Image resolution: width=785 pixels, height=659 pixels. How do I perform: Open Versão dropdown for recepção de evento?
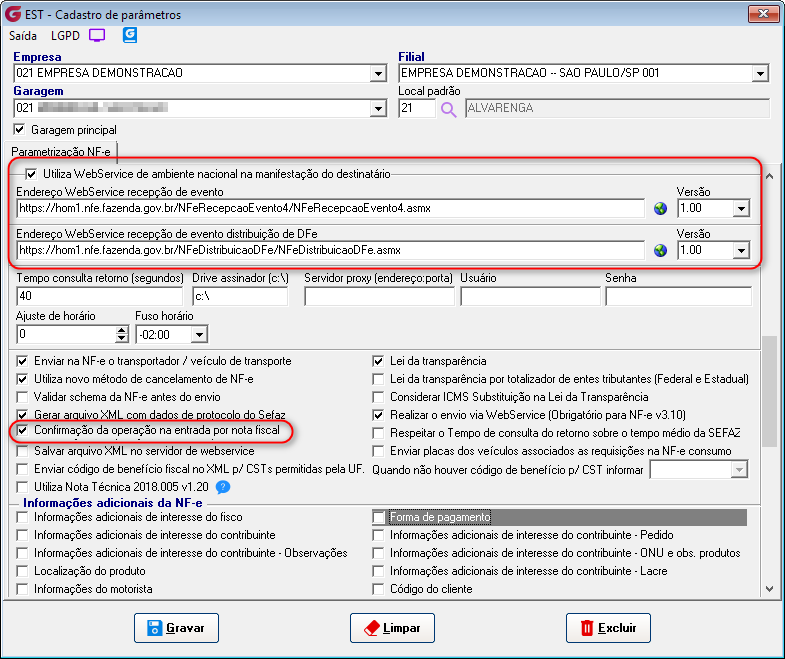pos(741,208)
